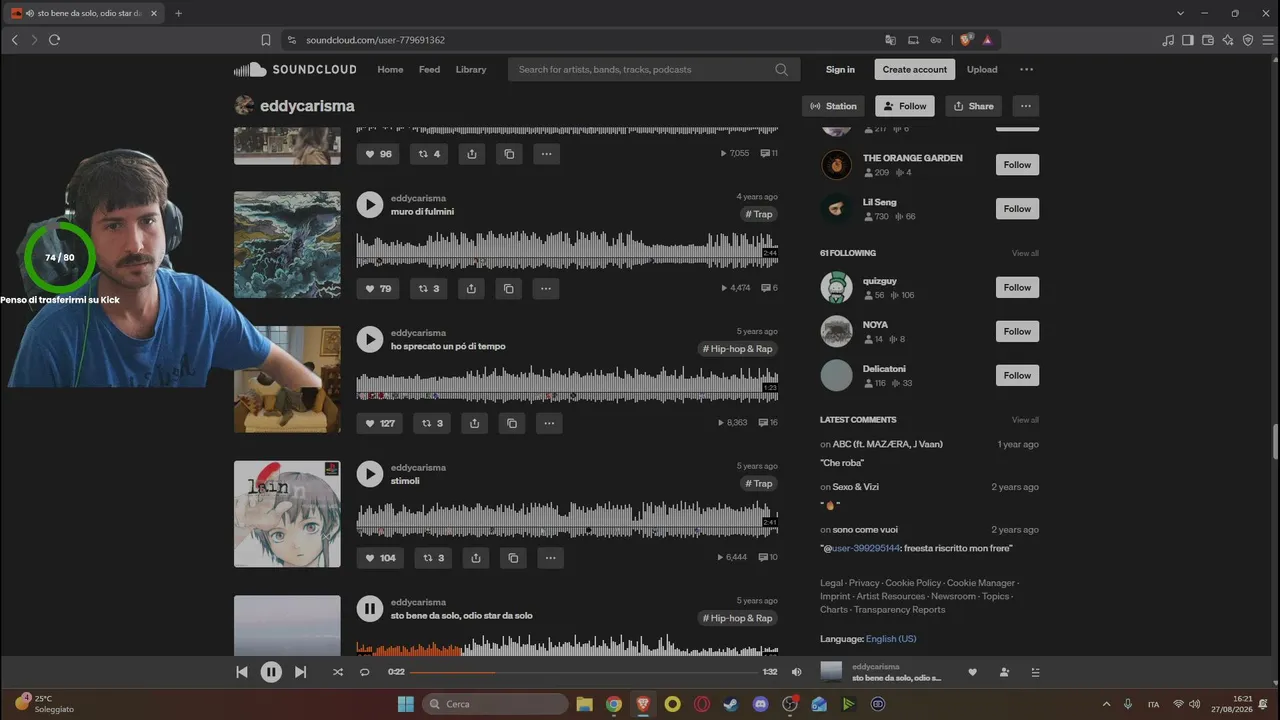
Task: Open the Brave tab search dropdown arrow
Action: [x=1180, y=13]
